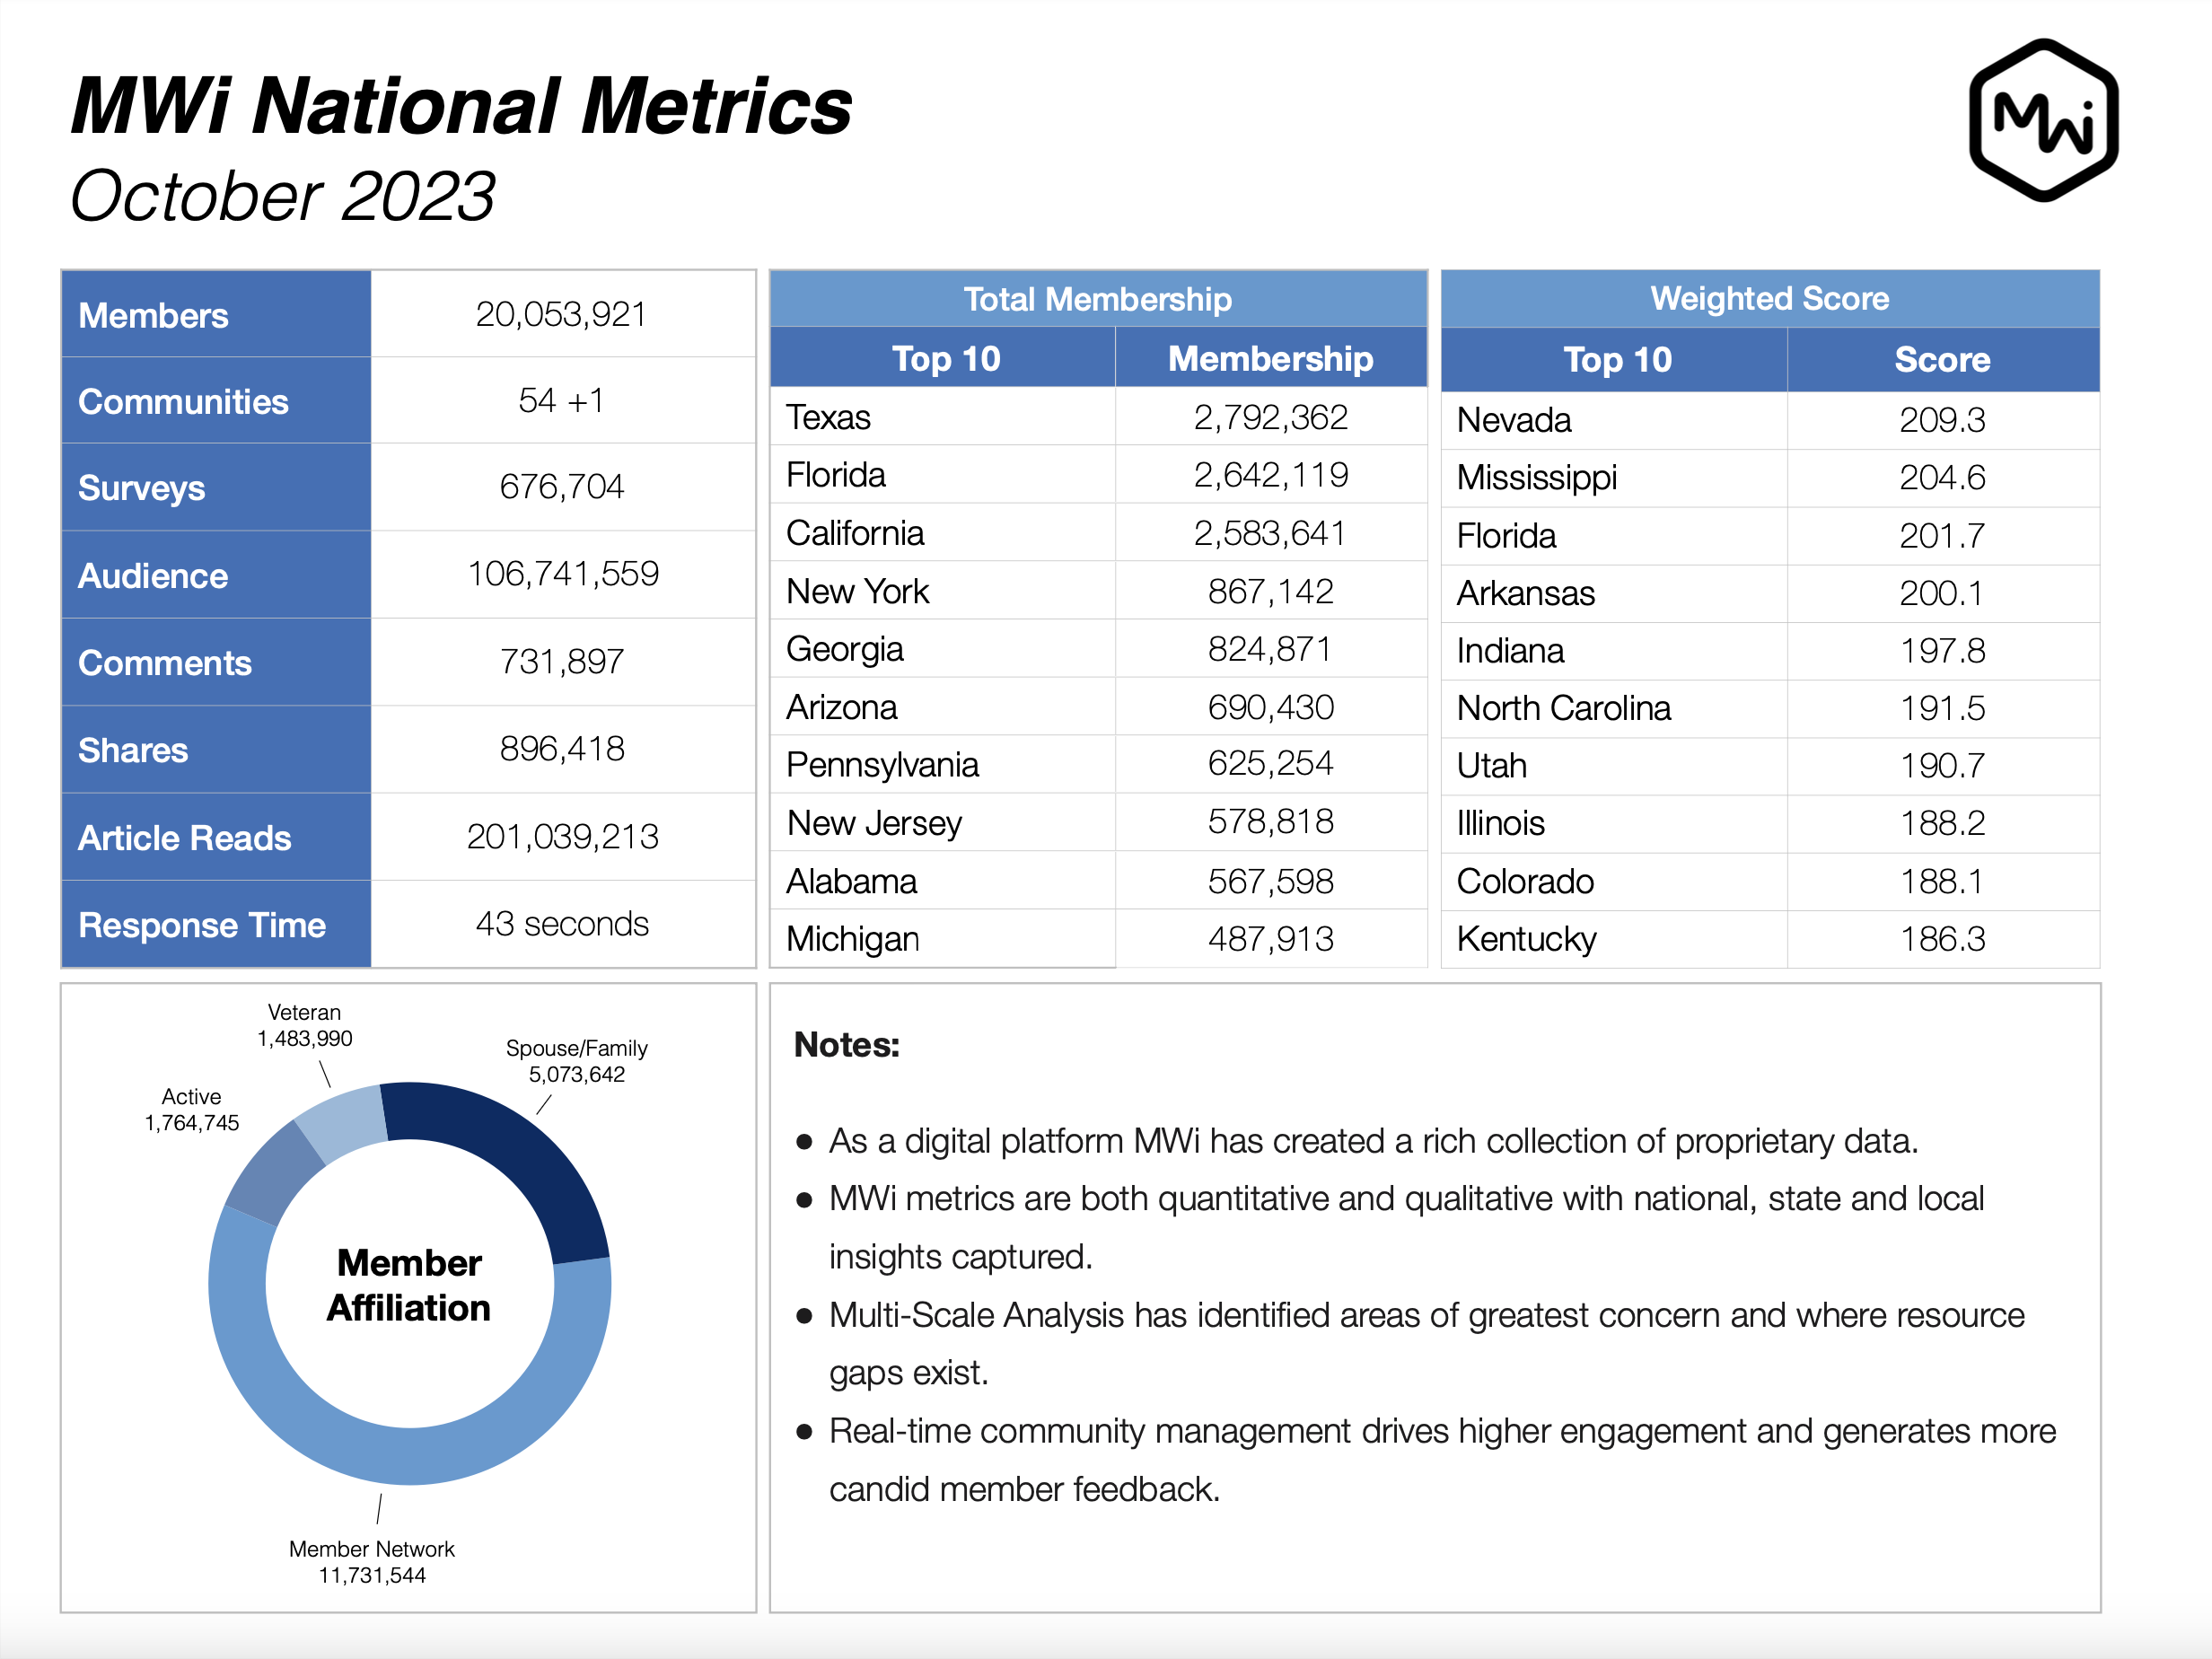
Task: Click the North Carolina score row
Action: point(1770,708)
